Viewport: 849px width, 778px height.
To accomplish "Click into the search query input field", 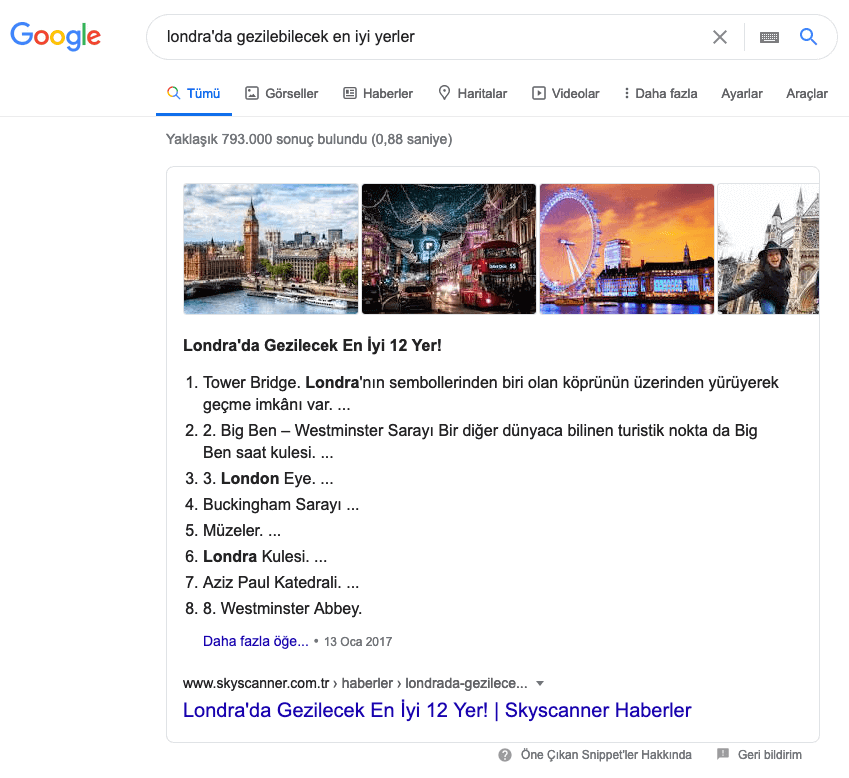I will (x=428, y=37).
